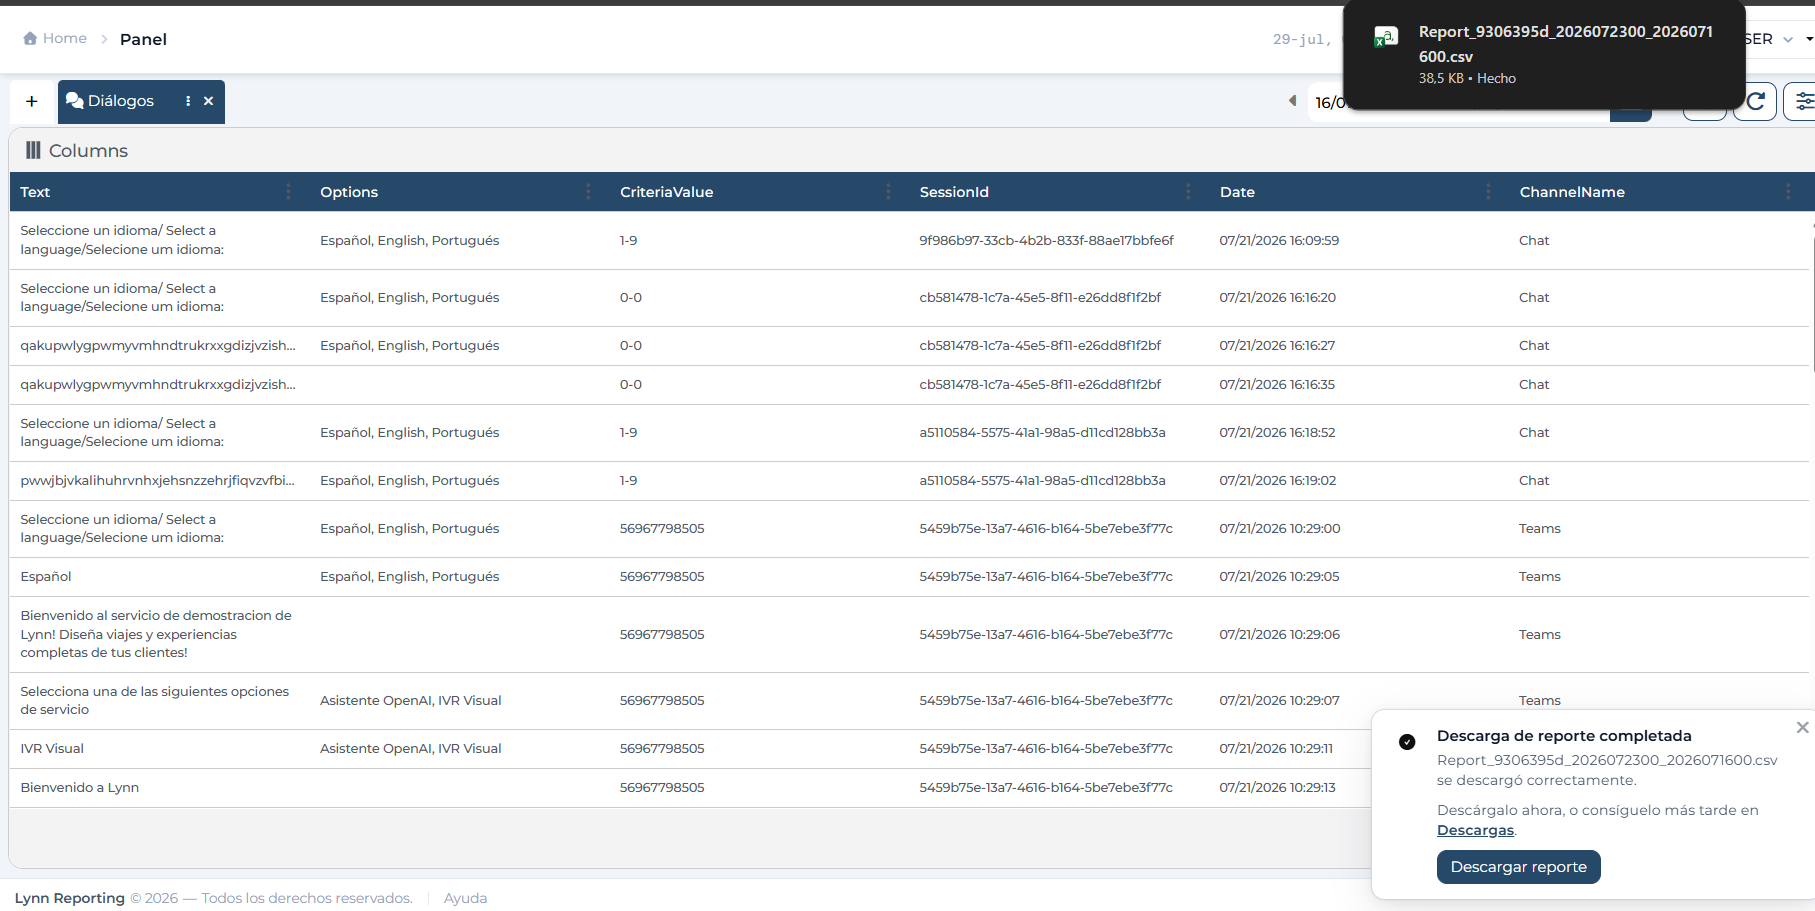Sort by the CriteriaValue column header
Viewport: 1815px width, 911px height.
pyautogui.click(x=666, y=192)
